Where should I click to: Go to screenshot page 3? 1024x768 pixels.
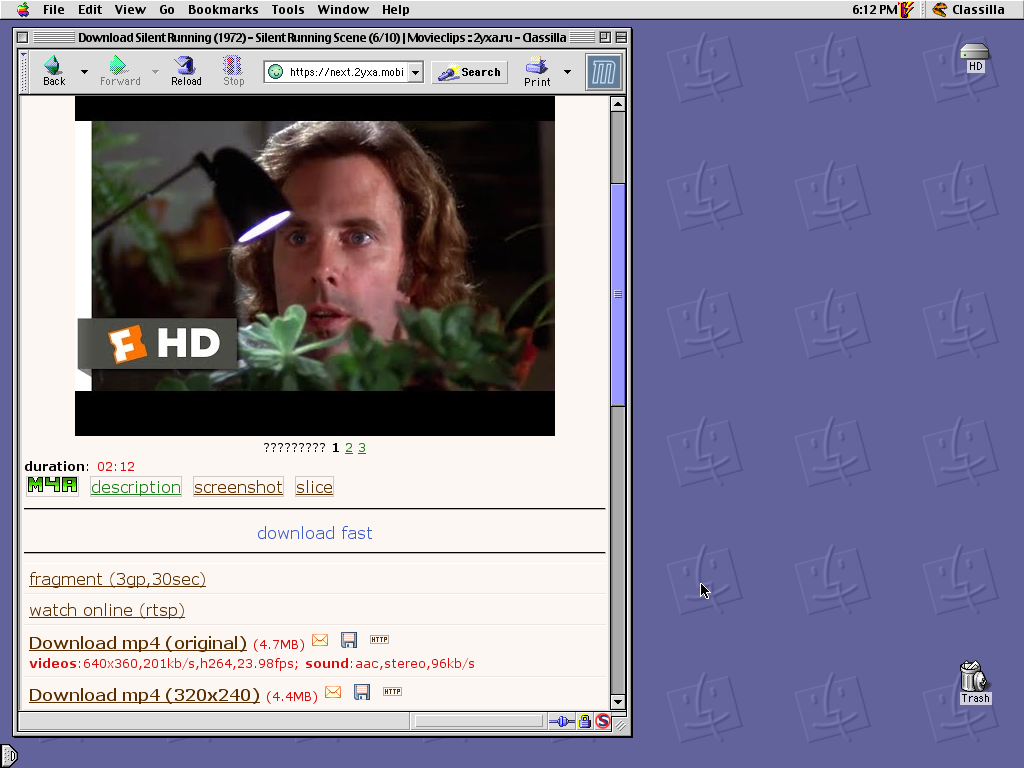(362, 448)
